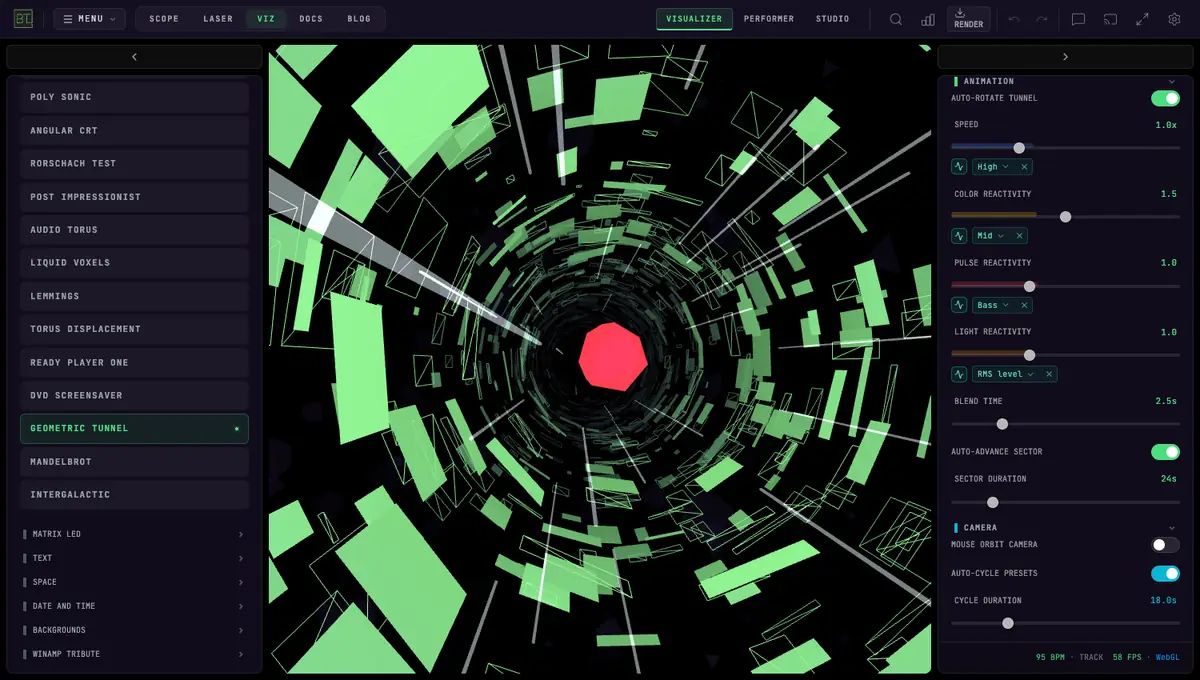Select the Viz tab
Image resolution: width=1200 pixels, height=680 pixels.
(x=266, y=19)
